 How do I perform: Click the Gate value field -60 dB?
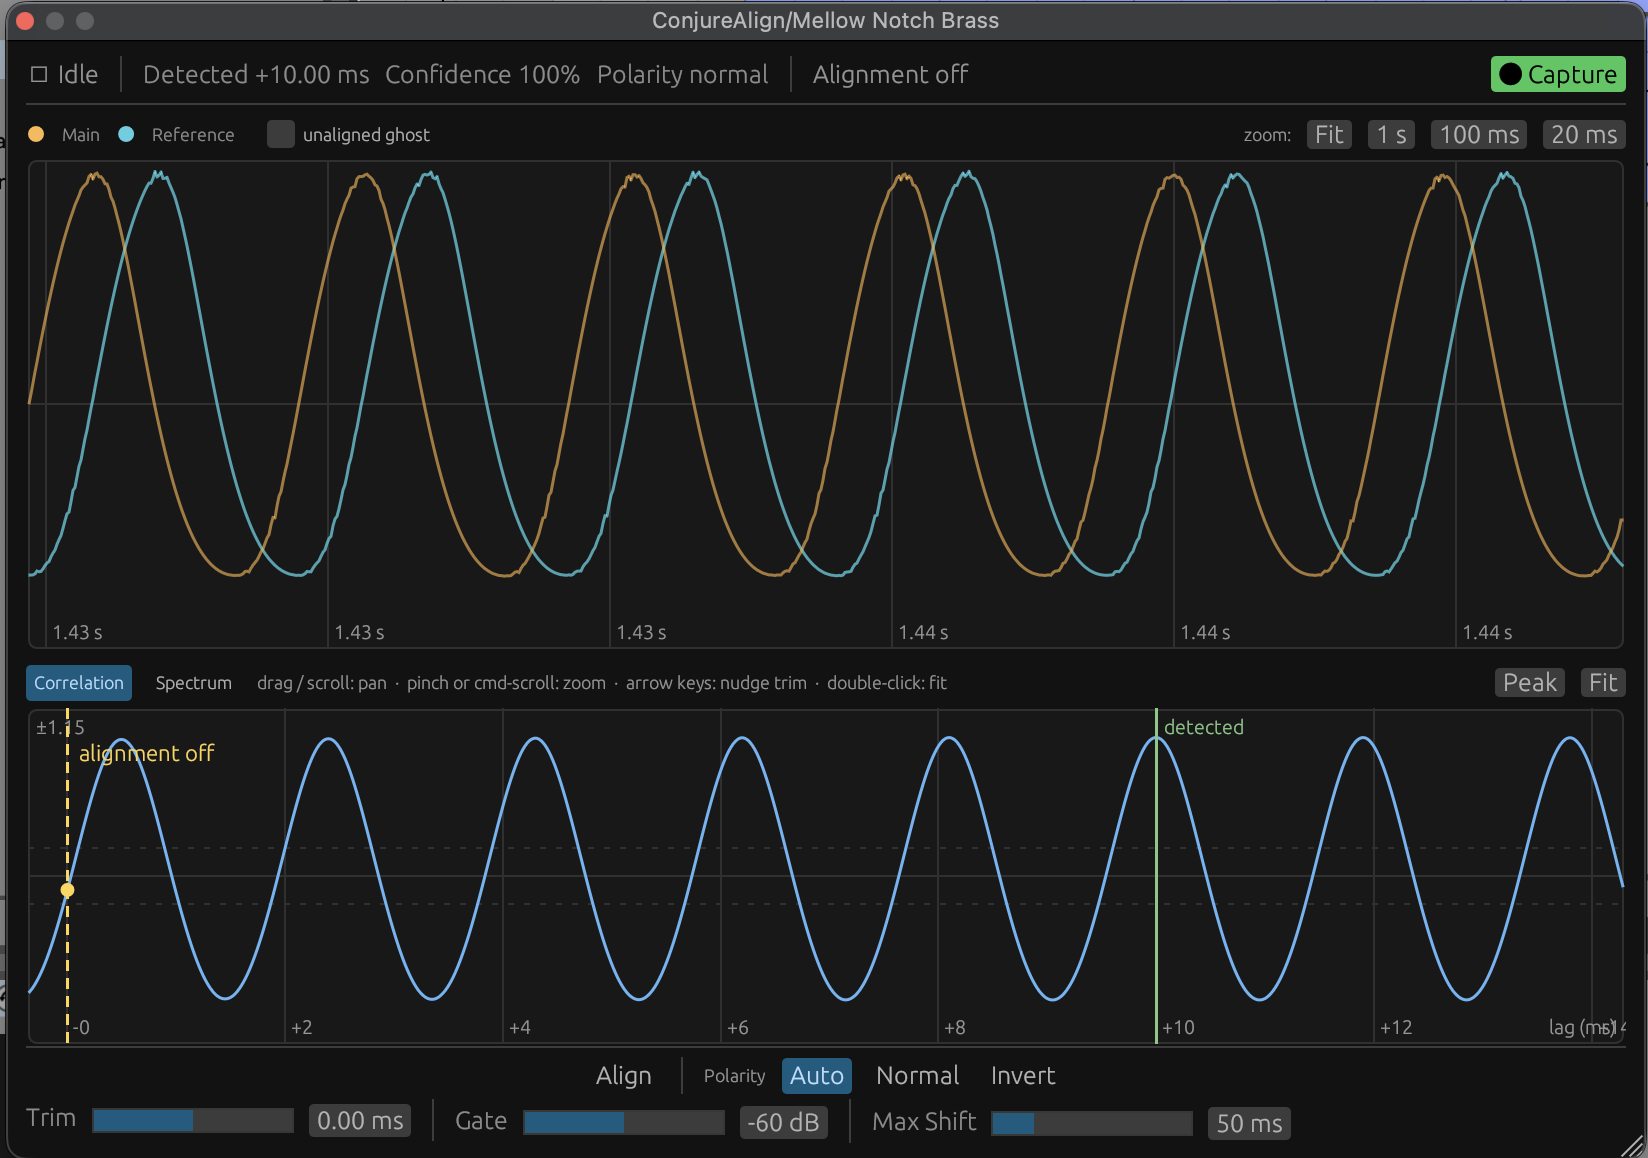783,1123
